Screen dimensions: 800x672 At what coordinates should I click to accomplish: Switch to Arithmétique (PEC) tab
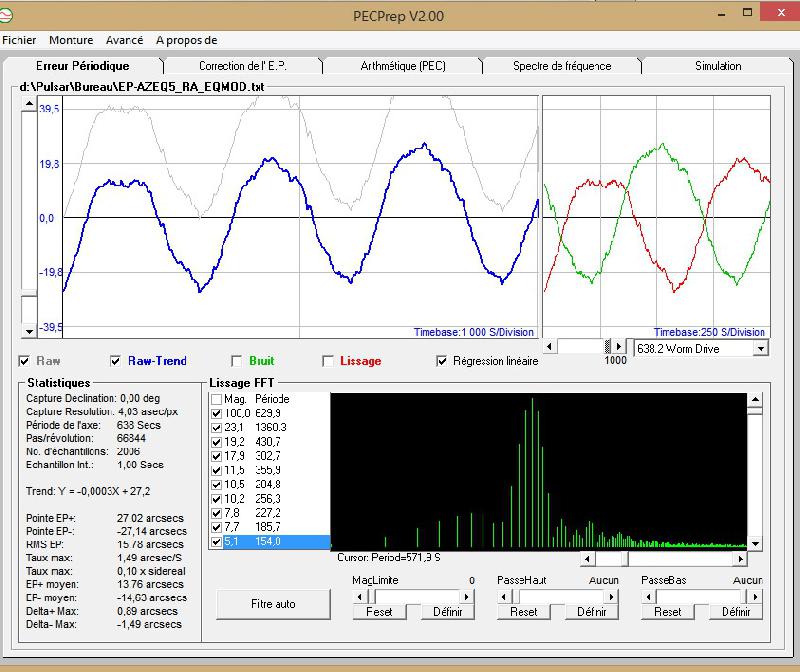(x=403, y=66)
